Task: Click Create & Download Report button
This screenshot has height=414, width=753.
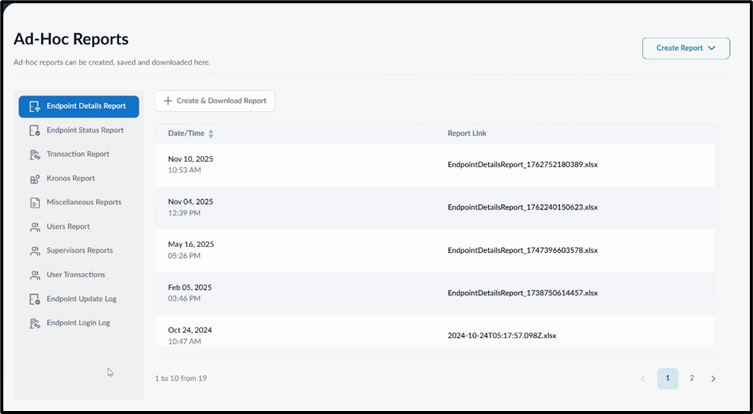Action: click(215, 101)
